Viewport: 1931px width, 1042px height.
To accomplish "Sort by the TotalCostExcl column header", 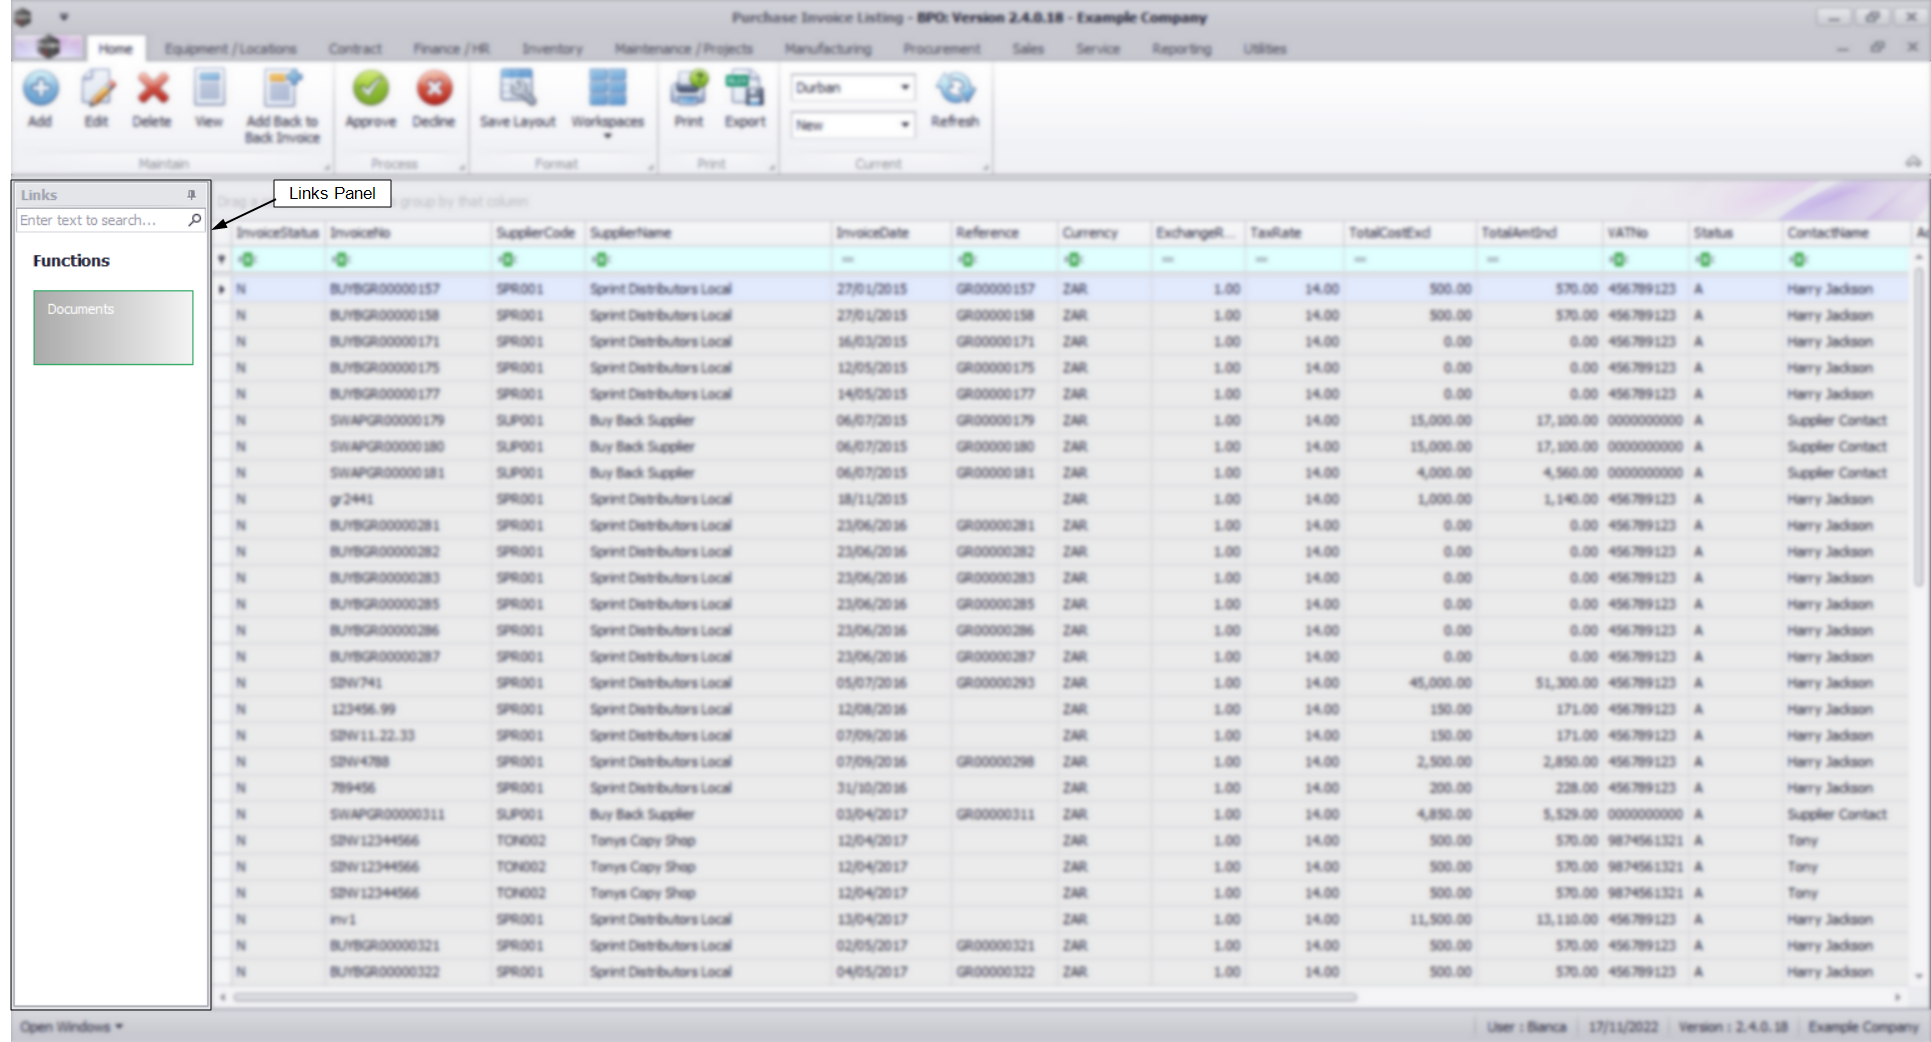I will [1410, 233].
